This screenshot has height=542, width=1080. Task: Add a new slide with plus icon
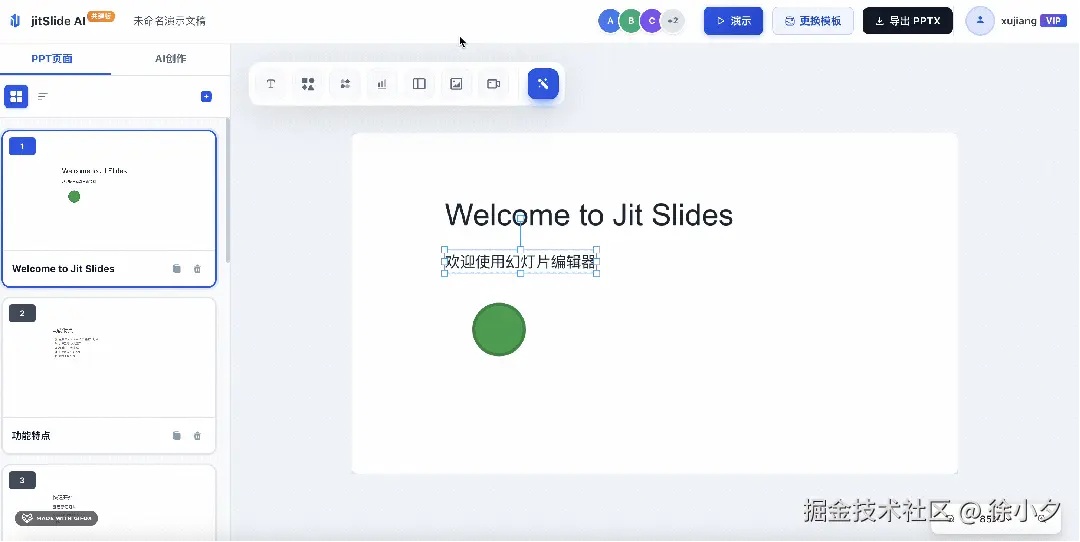pos(206,96)
